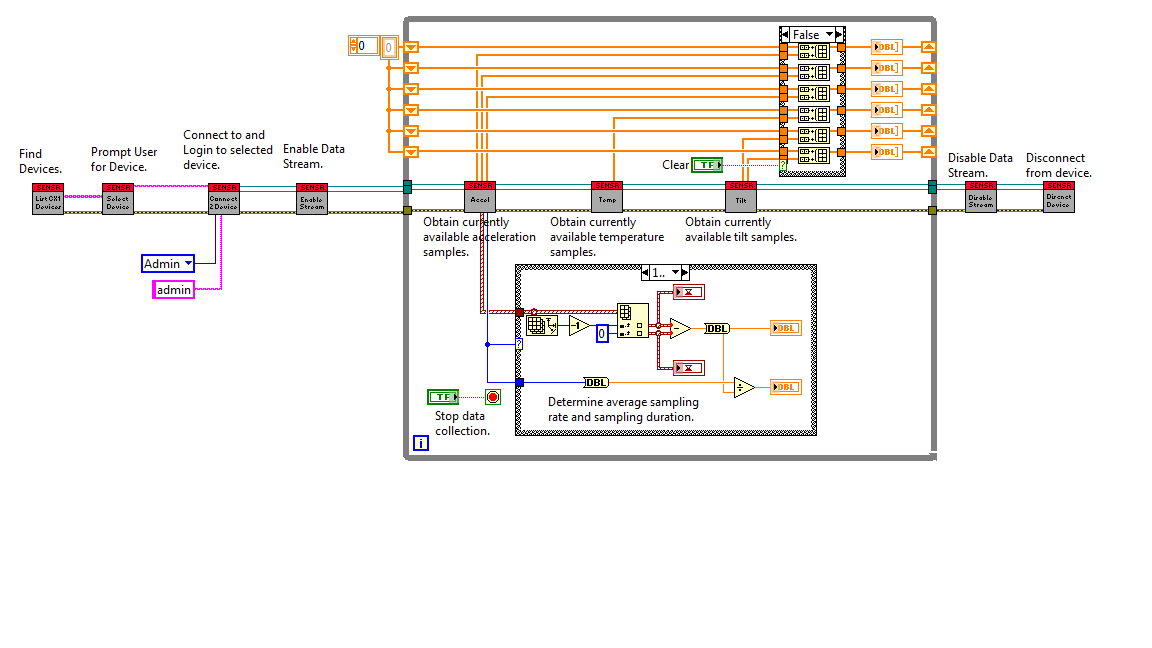Toggle the Clear boolean control terminal
Image resolution: width=1152 pixels, height=648 pixels.
pyautogui.click(x=708, y=165)
